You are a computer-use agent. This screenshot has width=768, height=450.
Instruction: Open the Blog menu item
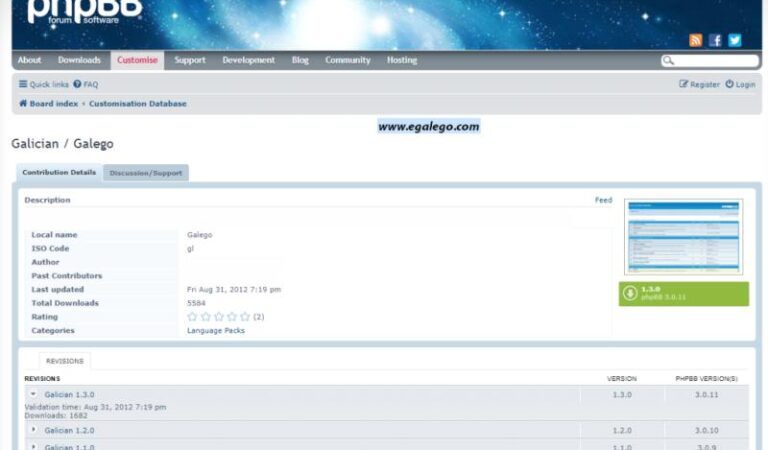(x=300, y=60)
